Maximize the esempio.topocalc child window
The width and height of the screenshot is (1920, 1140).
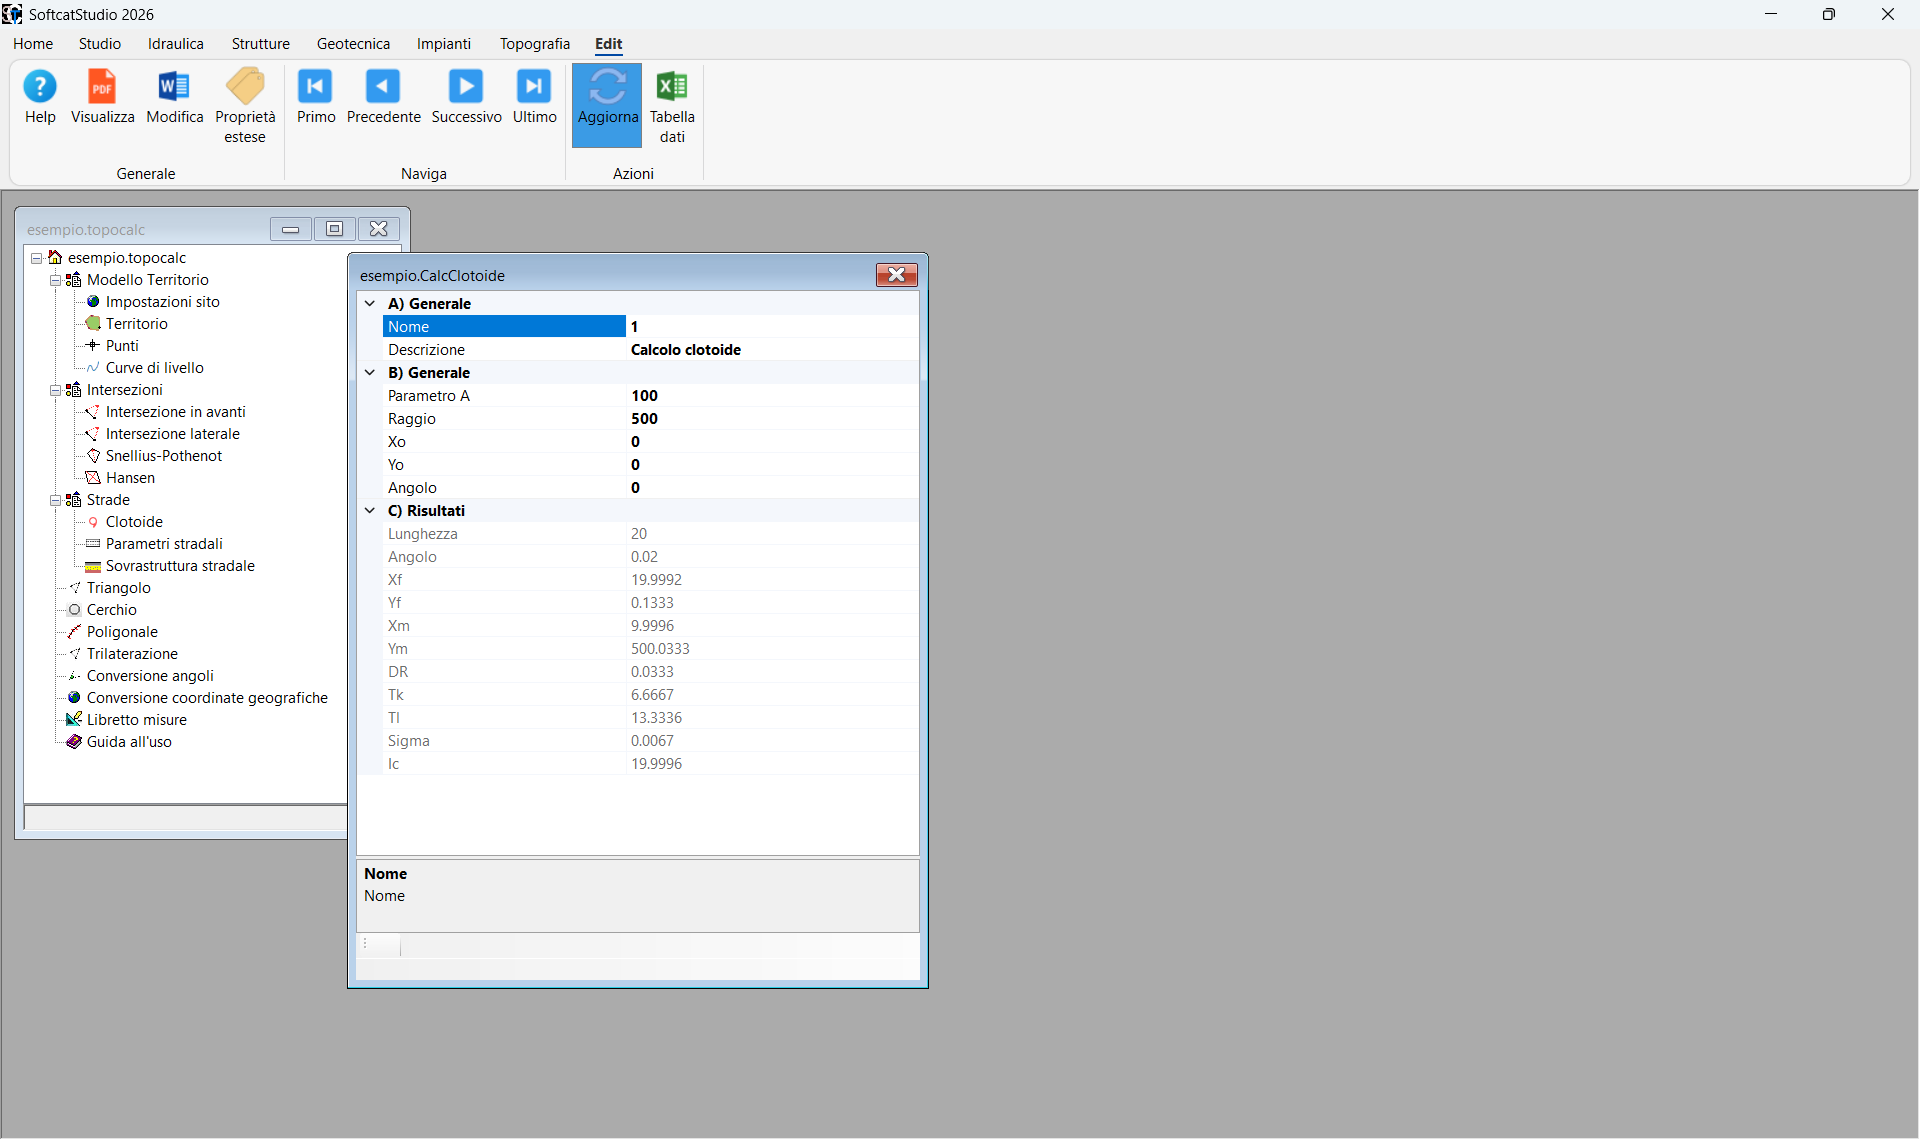334,229
